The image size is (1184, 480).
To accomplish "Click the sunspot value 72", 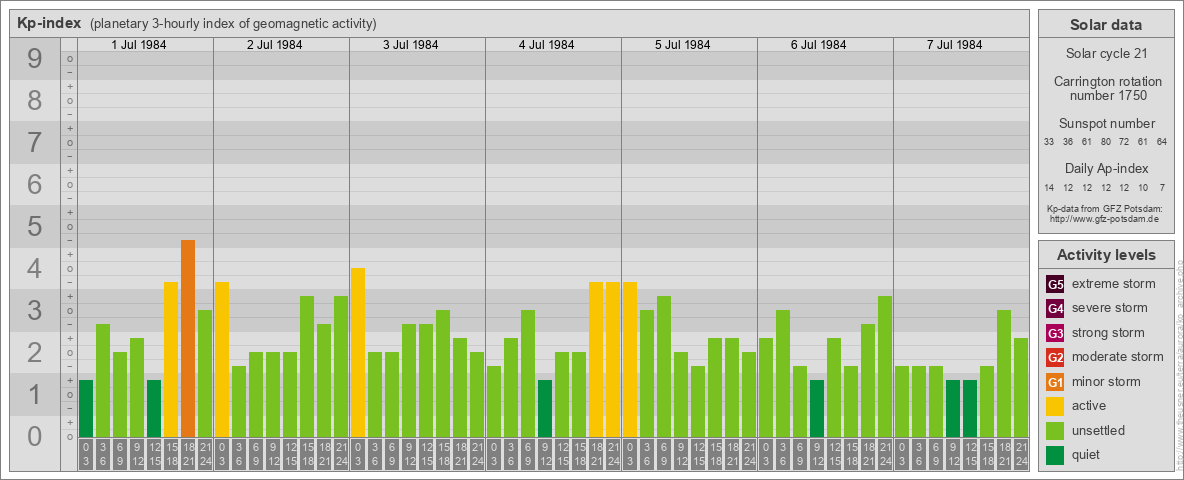I will [x=1124, y=142].
